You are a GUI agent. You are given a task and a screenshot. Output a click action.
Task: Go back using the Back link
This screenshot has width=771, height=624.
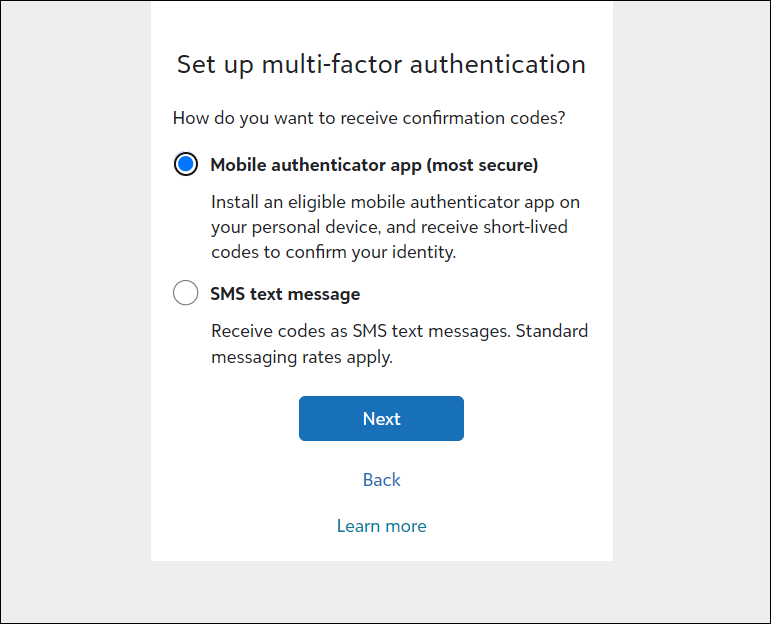click(381, 480)
